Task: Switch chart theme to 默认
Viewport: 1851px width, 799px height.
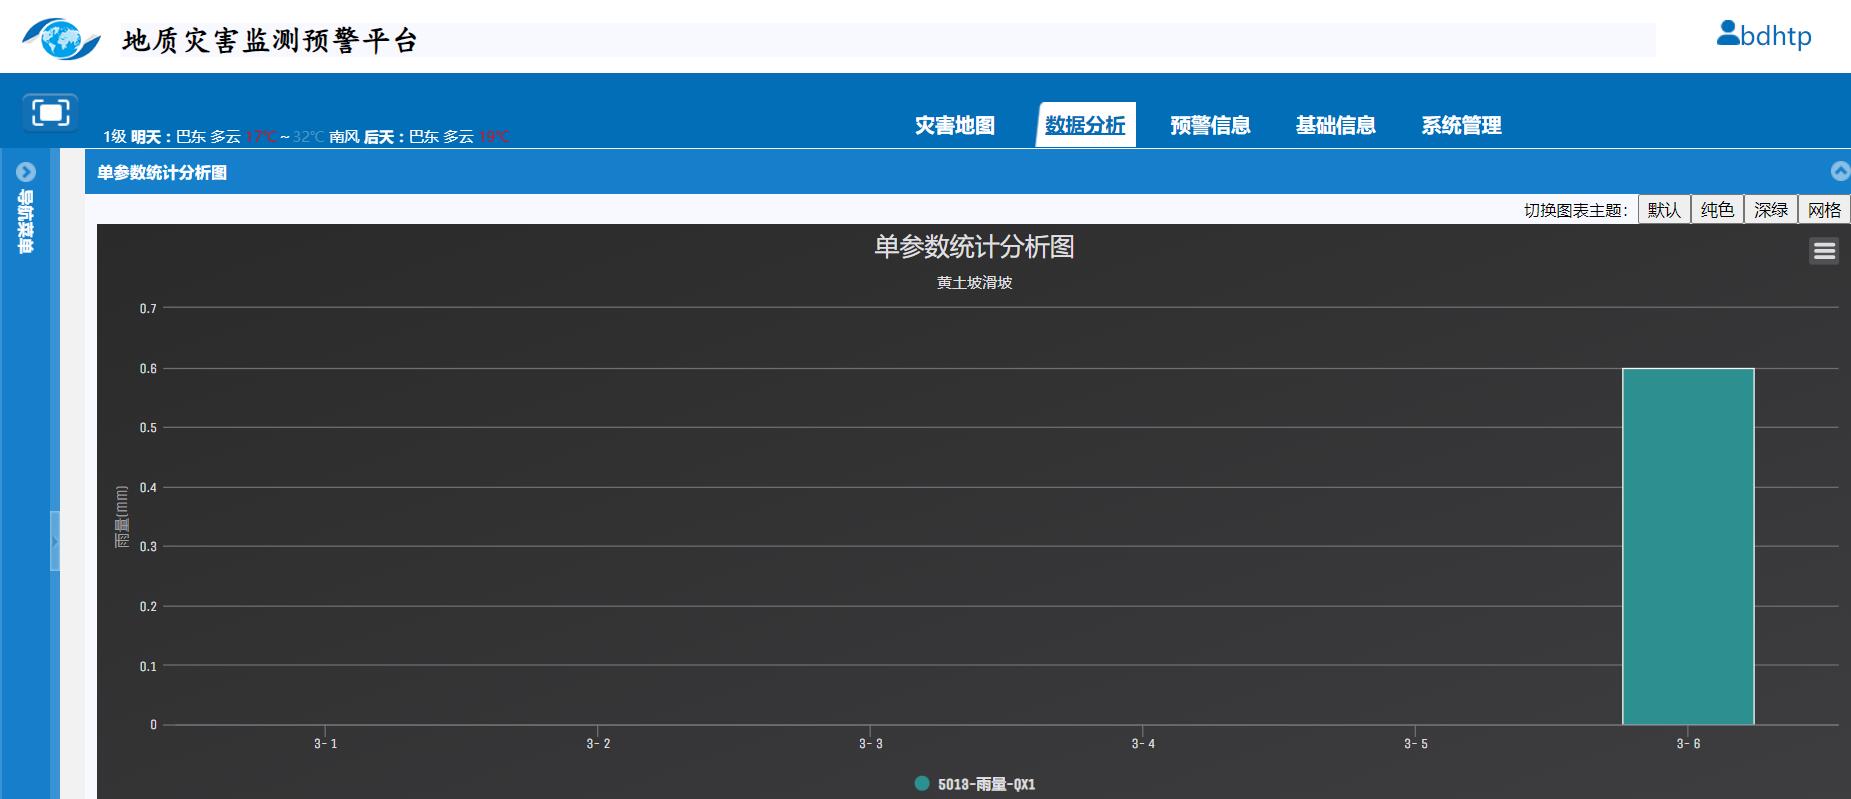Action: (x=1664, y=210)
